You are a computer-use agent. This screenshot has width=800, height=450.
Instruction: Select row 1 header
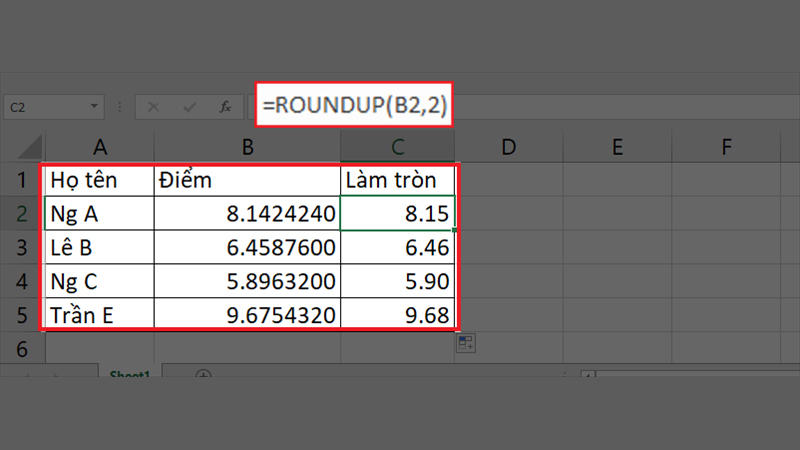[x=22, y=180]
